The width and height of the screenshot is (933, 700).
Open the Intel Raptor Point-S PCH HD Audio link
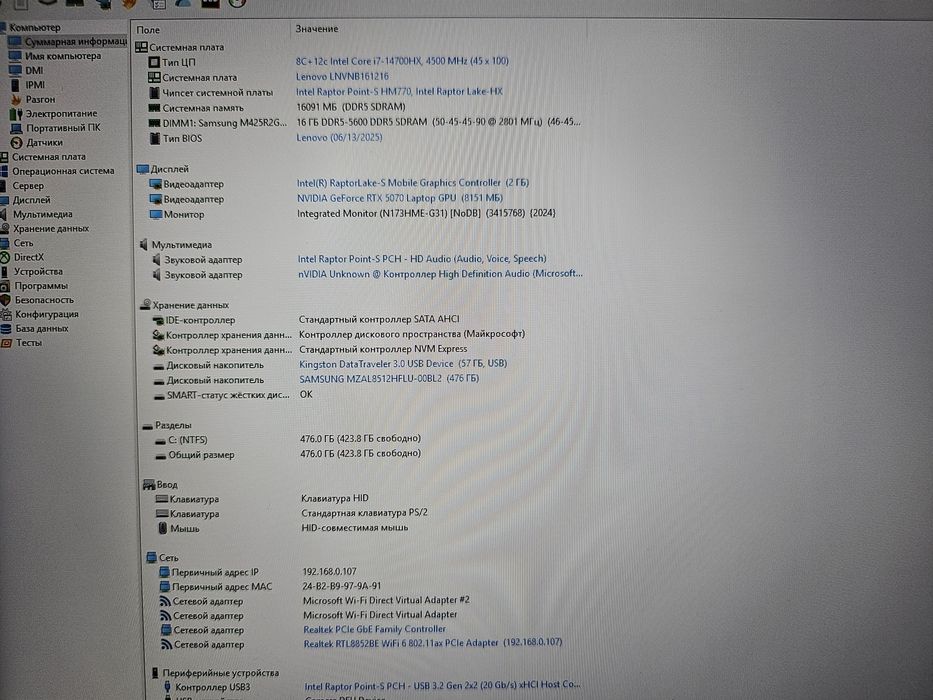pyautogui.click(x=422, y=259)
